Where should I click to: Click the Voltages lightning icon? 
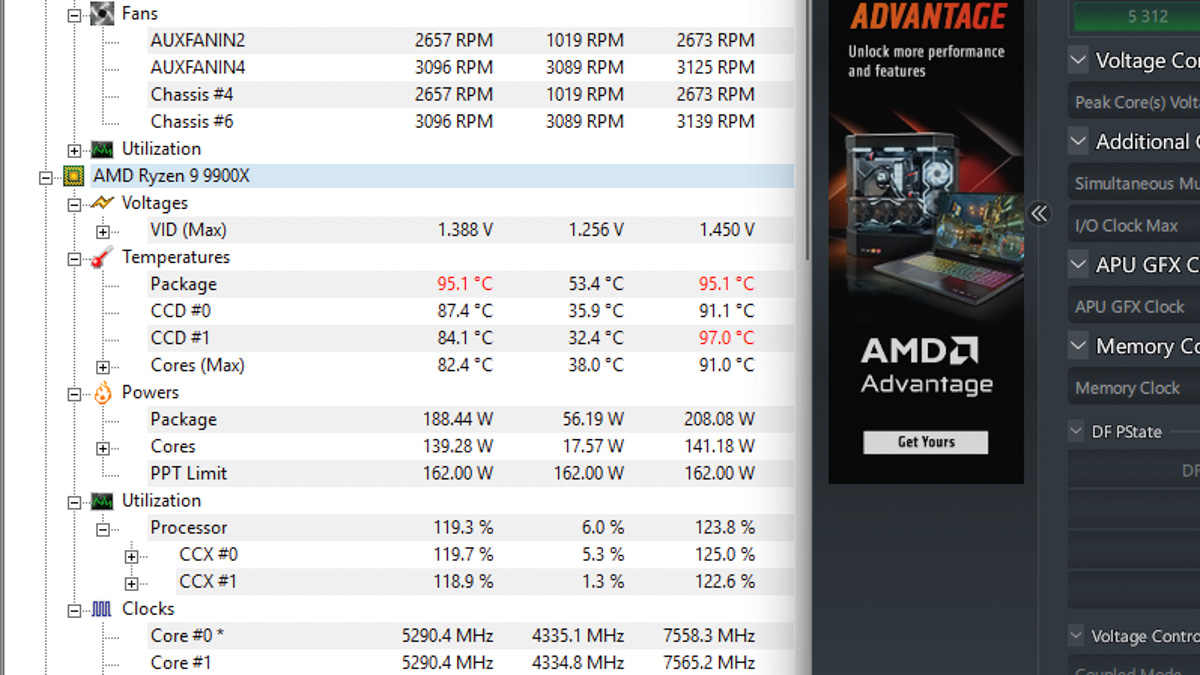[102, 203]
